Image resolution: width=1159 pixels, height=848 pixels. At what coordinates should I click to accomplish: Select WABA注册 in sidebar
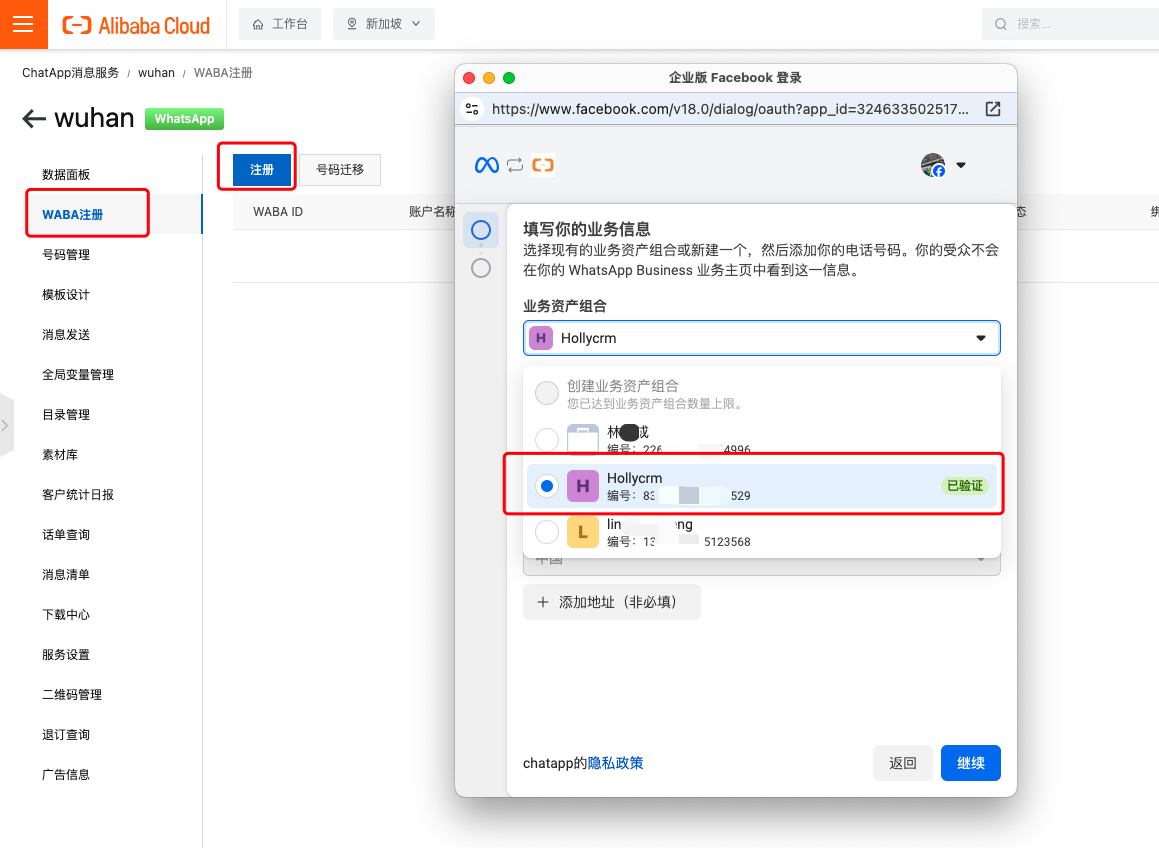(72, 214)
